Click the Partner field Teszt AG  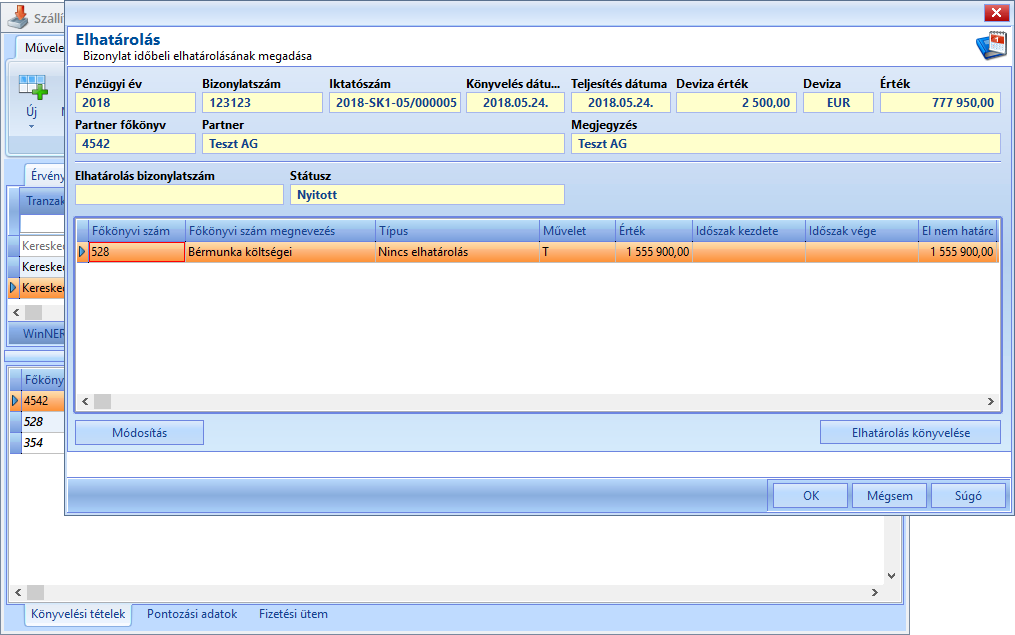[383, 144]
